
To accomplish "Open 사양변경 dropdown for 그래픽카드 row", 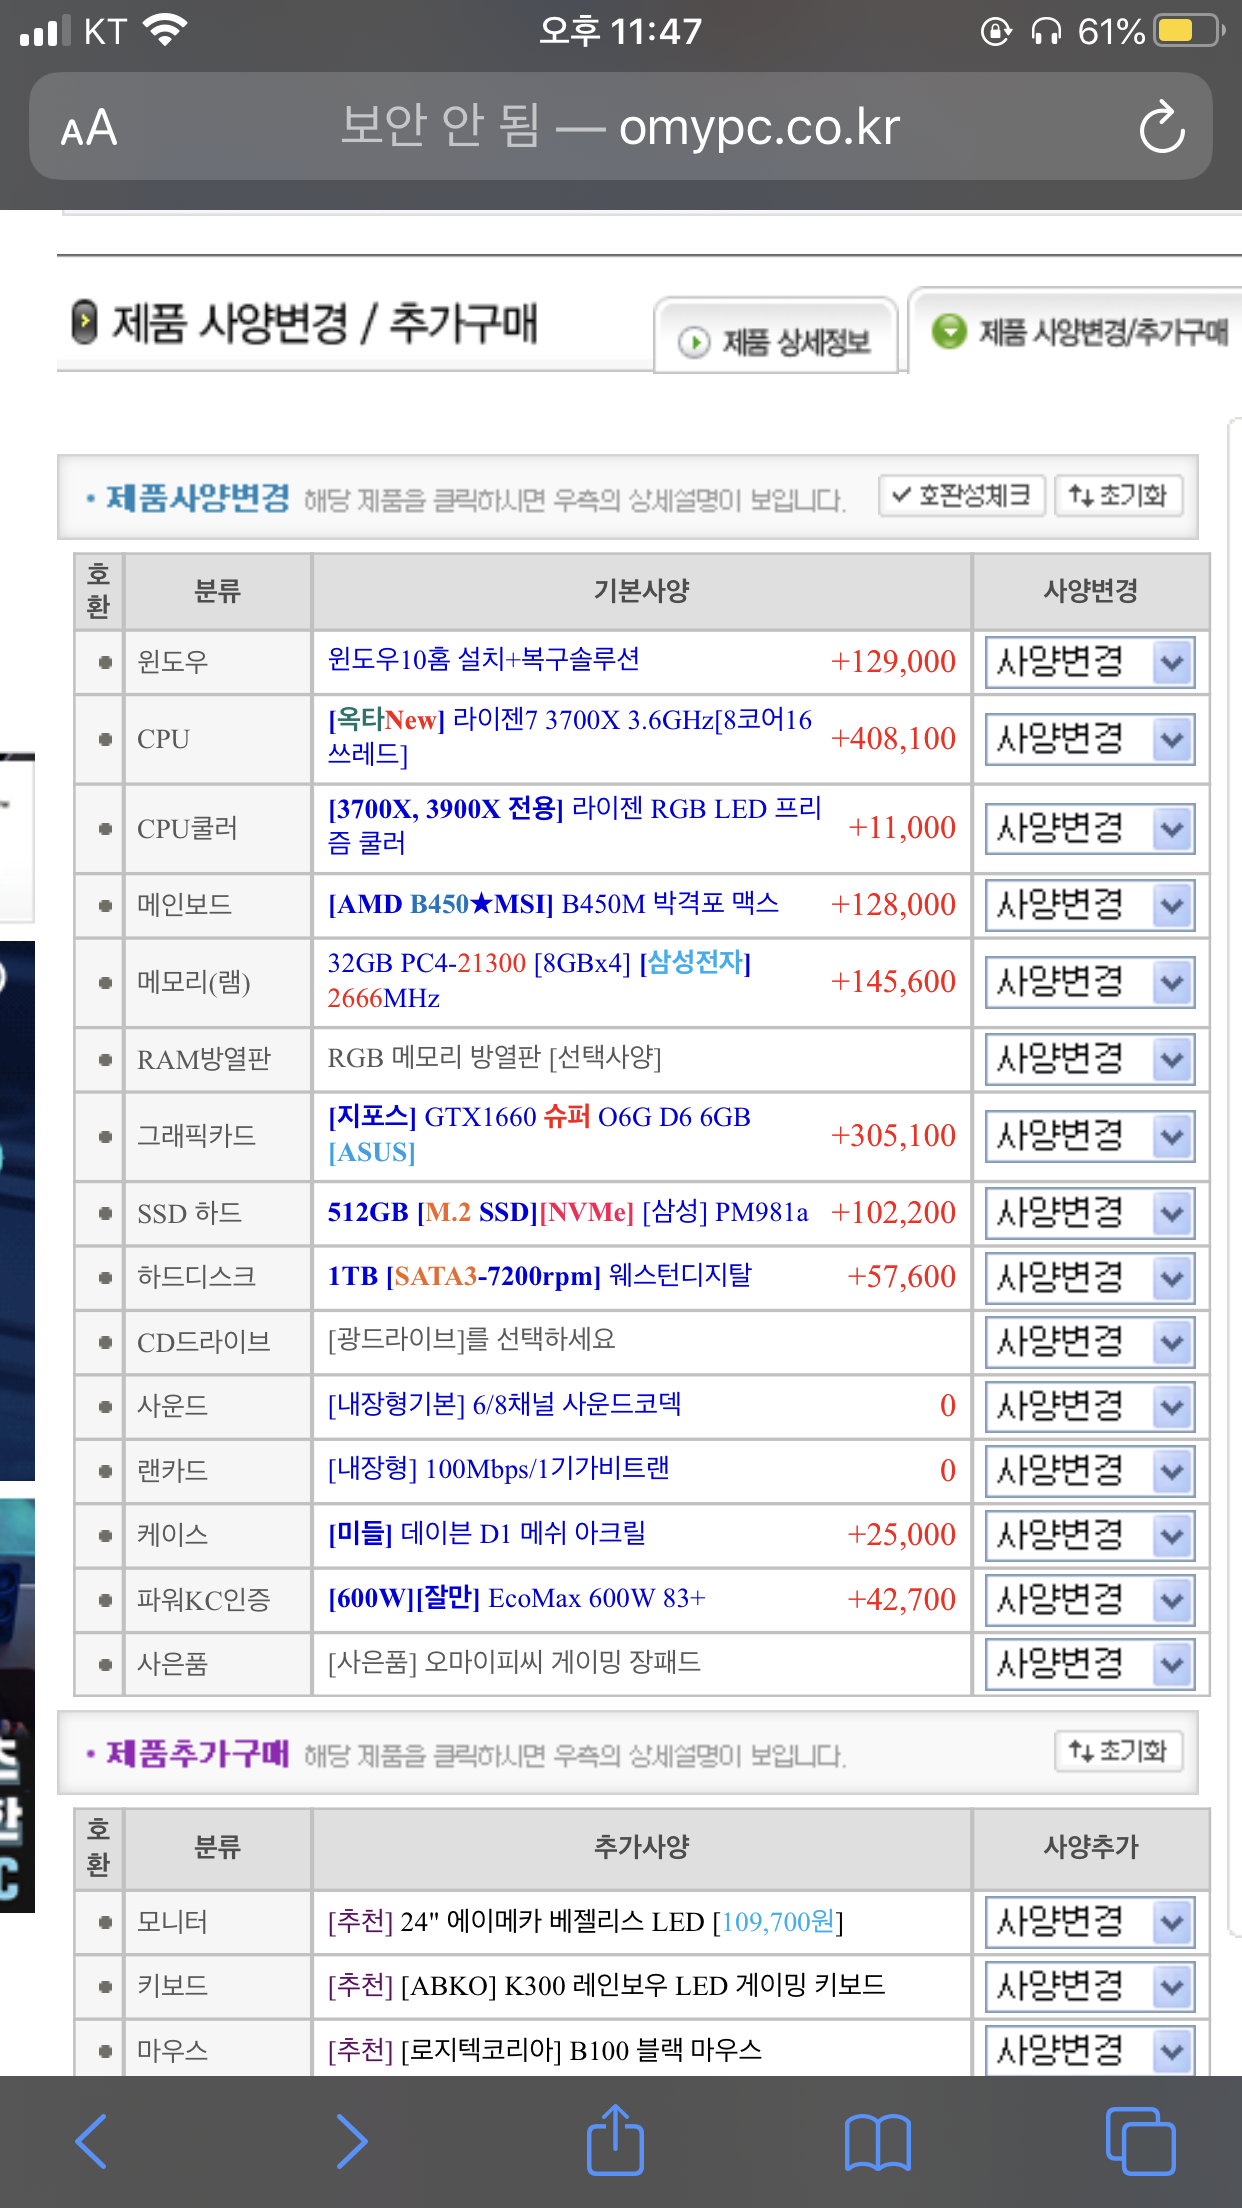I will pyautogui.click(x=1090, y=1136).
